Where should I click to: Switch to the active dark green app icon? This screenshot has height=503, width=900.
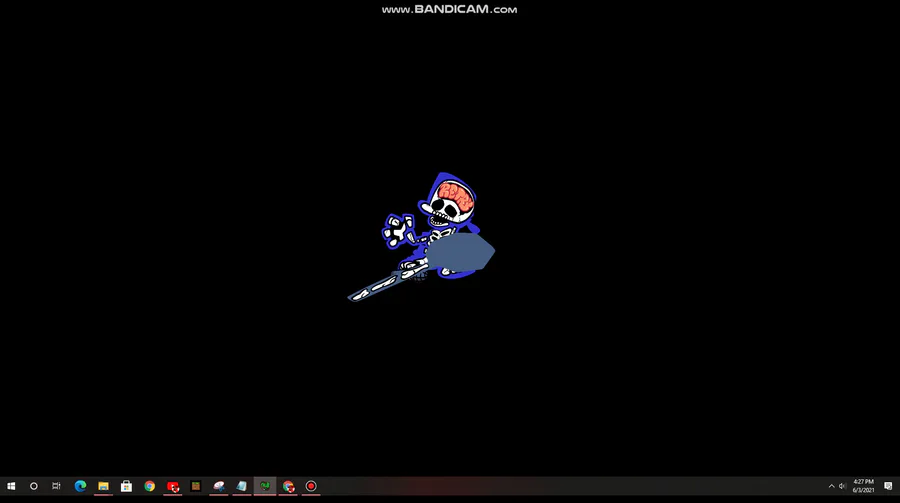point(265,486)
